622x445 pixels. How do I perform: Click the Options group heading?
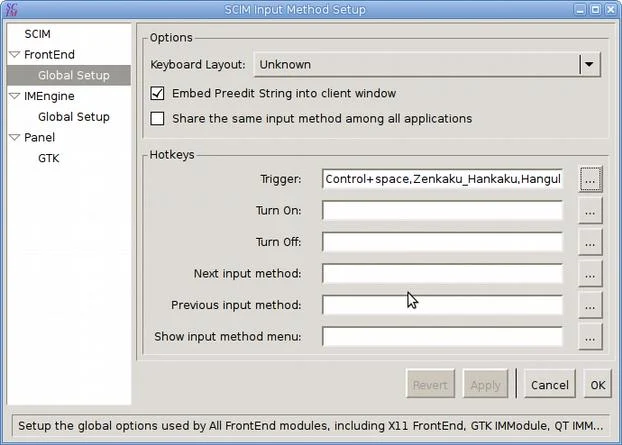click(171, 38)
